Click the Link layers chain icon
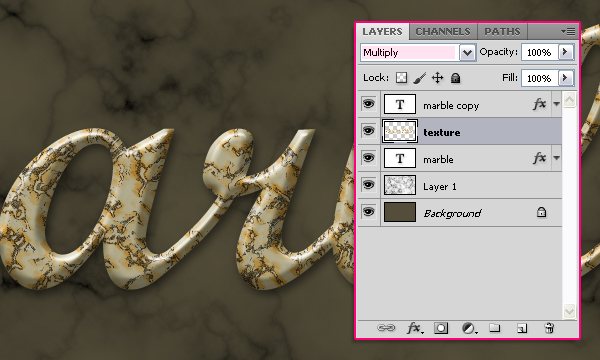The image size is (600, 360). 386,328
